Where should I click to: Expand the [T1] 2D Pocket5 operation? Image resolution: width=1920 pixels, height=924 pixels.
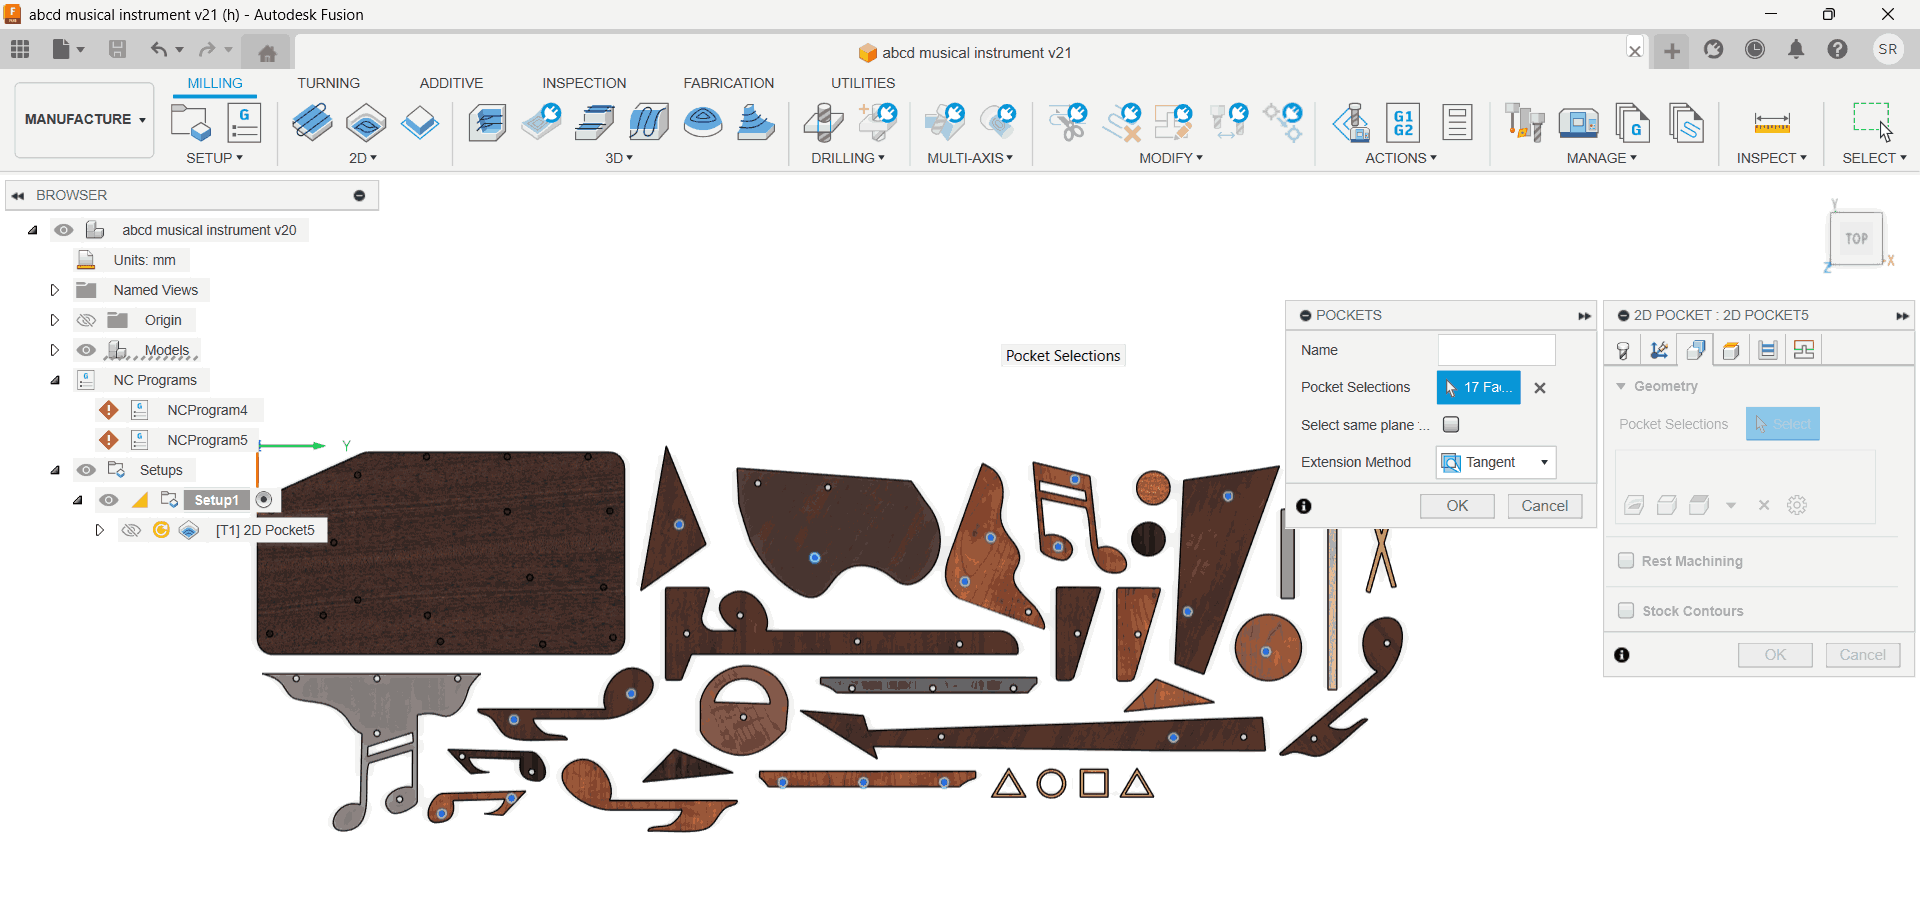click(99, 530)
